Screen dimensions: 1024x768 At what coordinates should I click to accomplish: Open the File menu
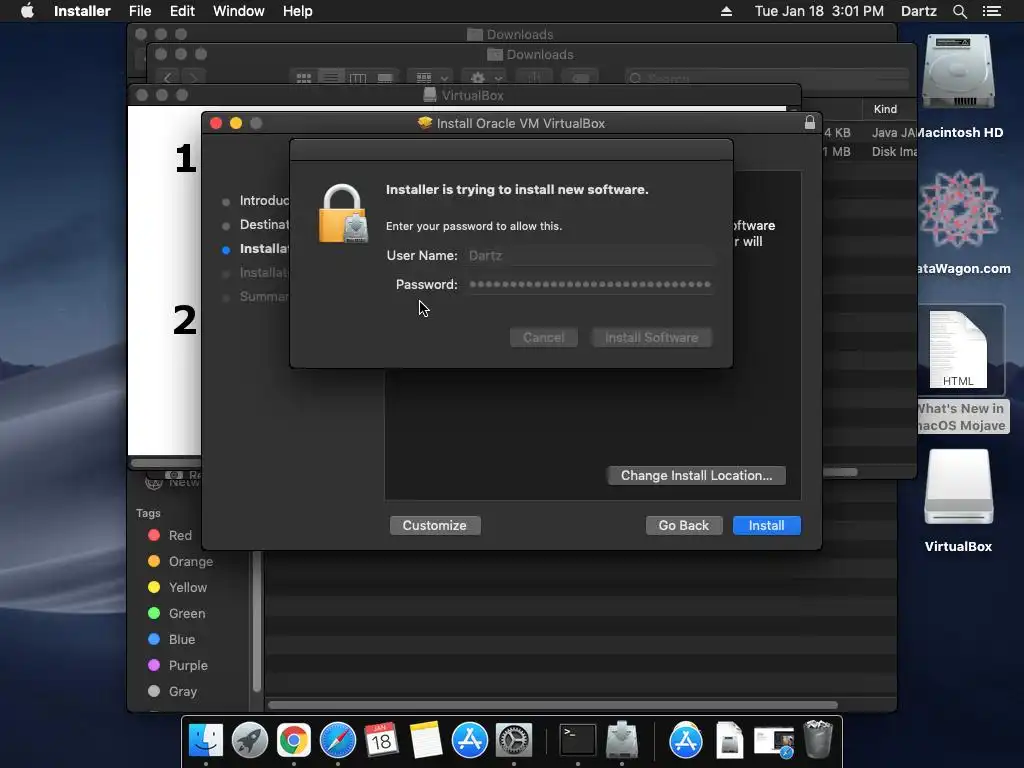pos(140,11)
